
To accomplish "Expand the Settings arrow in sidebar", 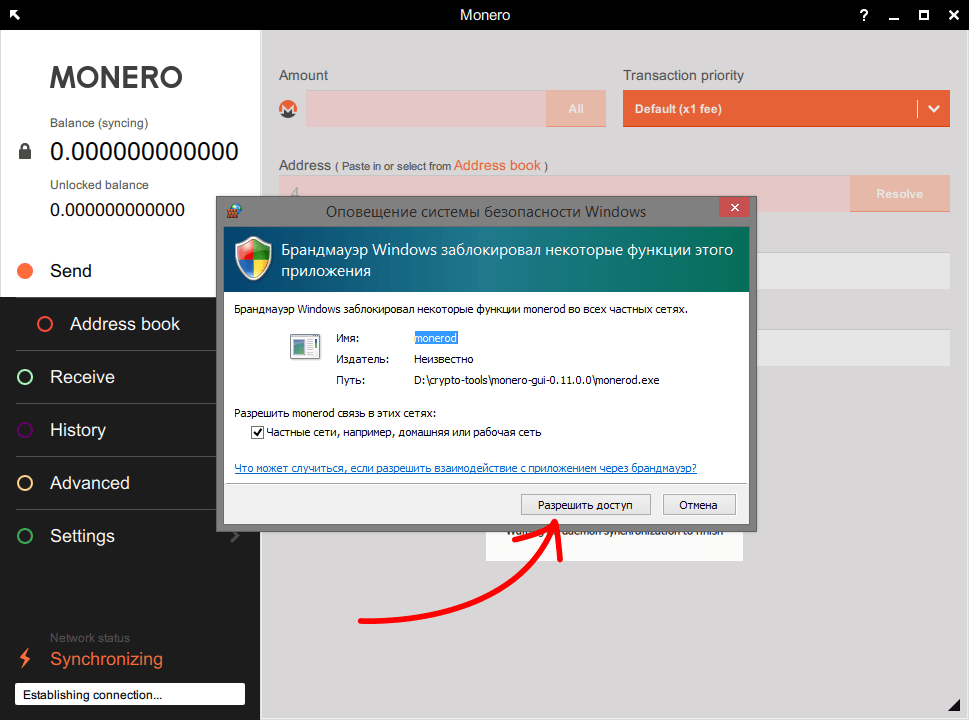I will (x=235, y=537).
